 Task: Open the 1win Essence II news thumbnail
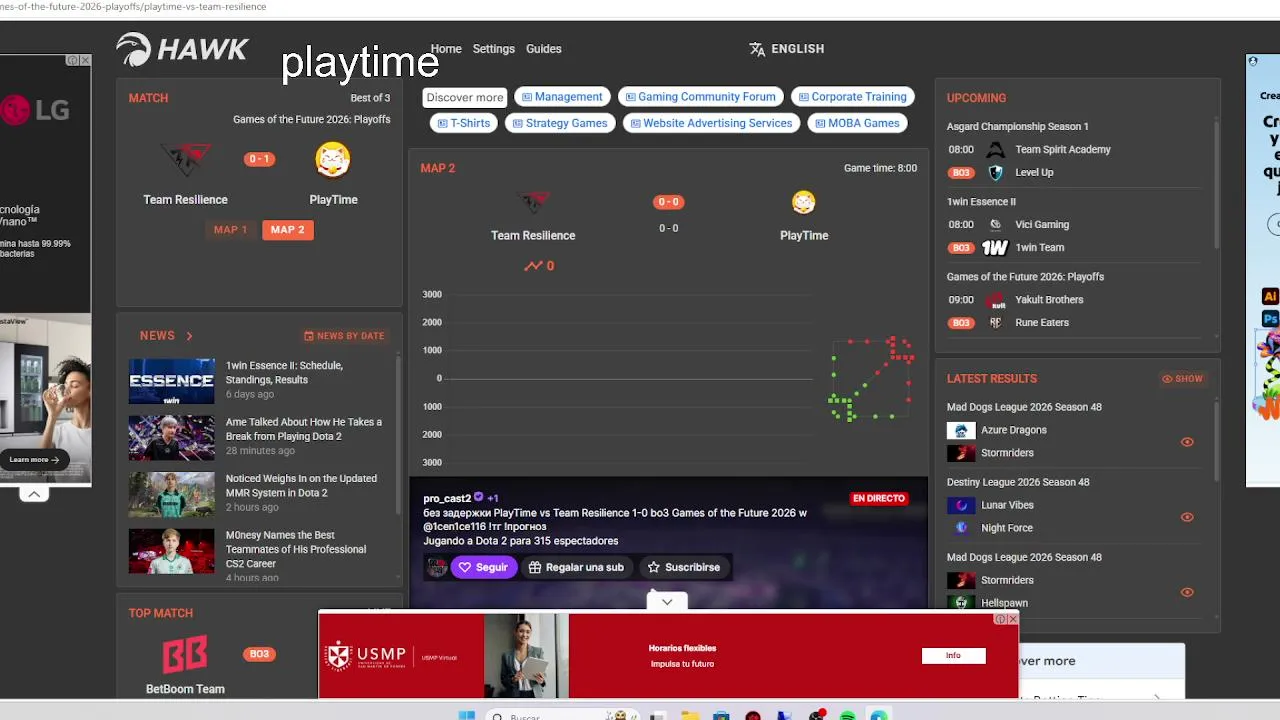(171, 381)
